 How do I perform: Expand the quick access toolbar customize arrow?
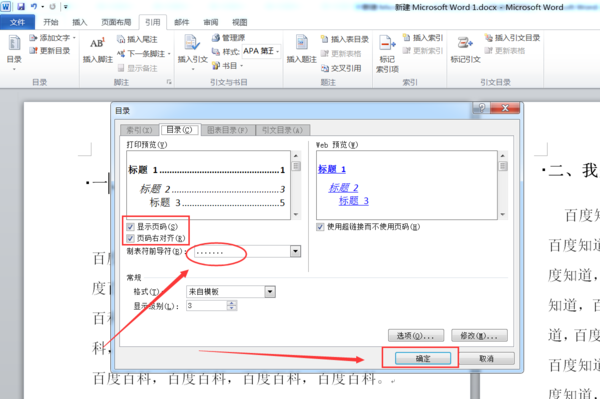(x=66, y=7)
